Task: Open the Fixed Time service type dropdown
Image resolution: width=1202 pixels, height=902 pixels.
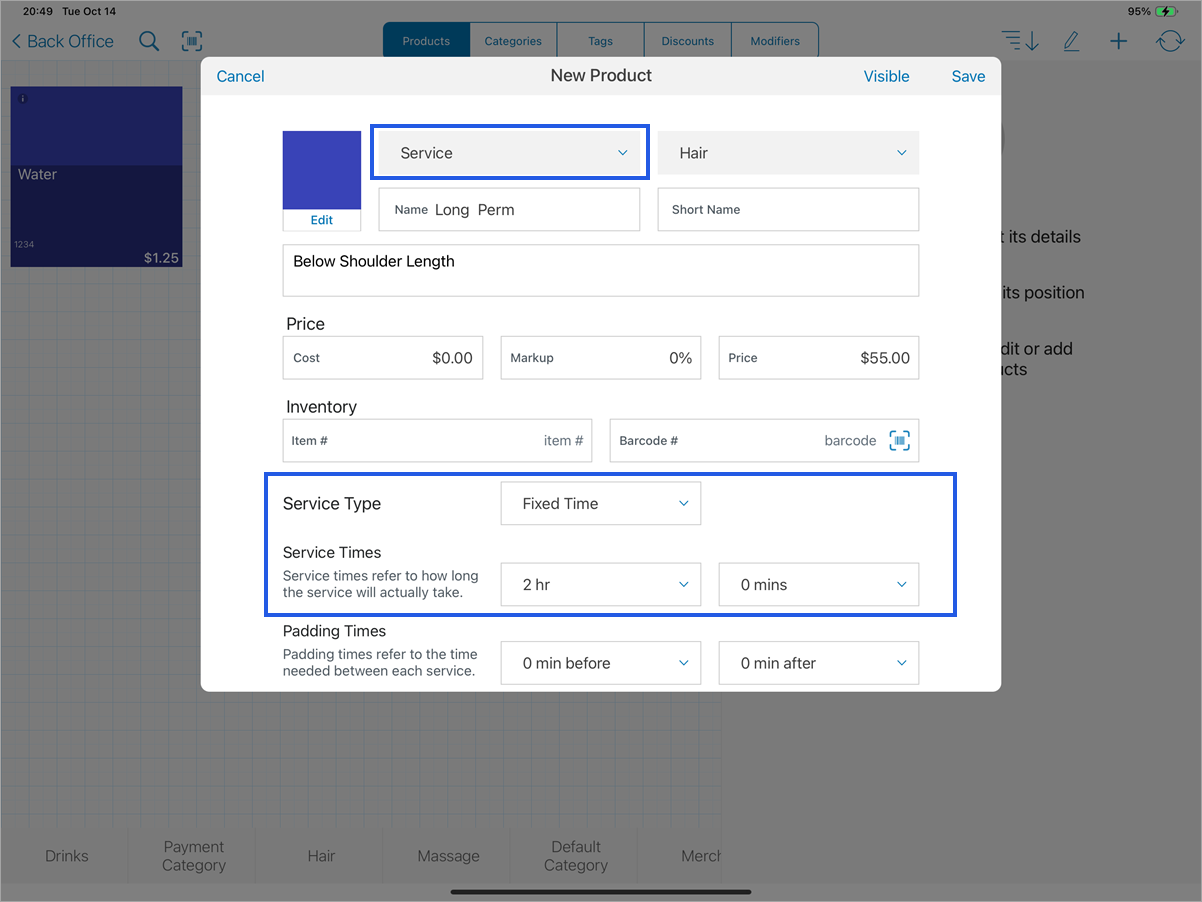Action: (600, 503)
